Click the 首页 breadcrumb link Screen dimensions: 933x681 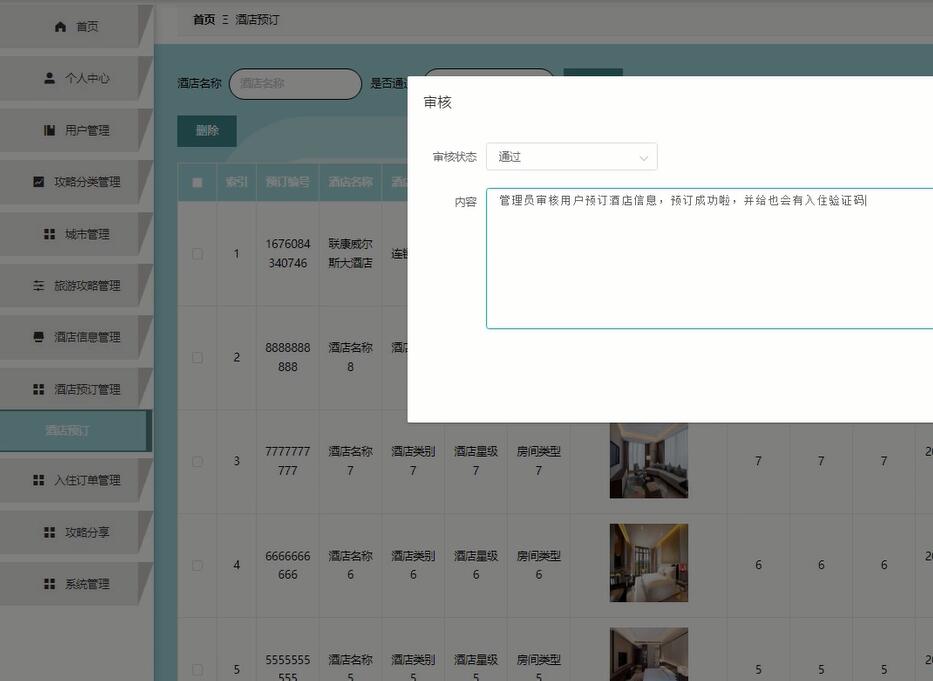[200, 18]
